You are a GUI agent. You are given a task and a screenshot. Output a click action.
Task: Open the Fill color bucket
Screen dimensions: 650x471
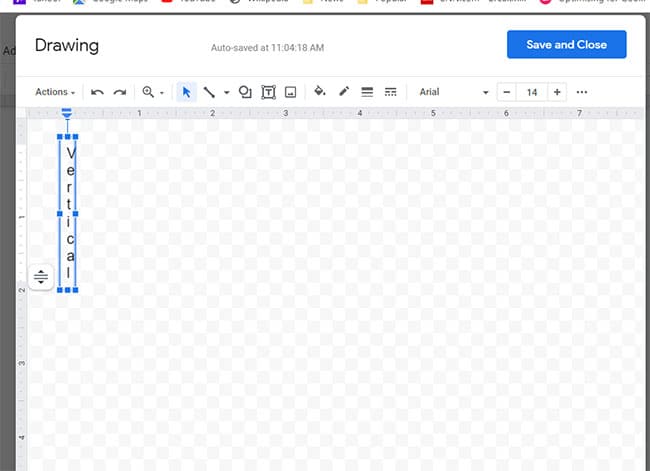coord(320,91)
